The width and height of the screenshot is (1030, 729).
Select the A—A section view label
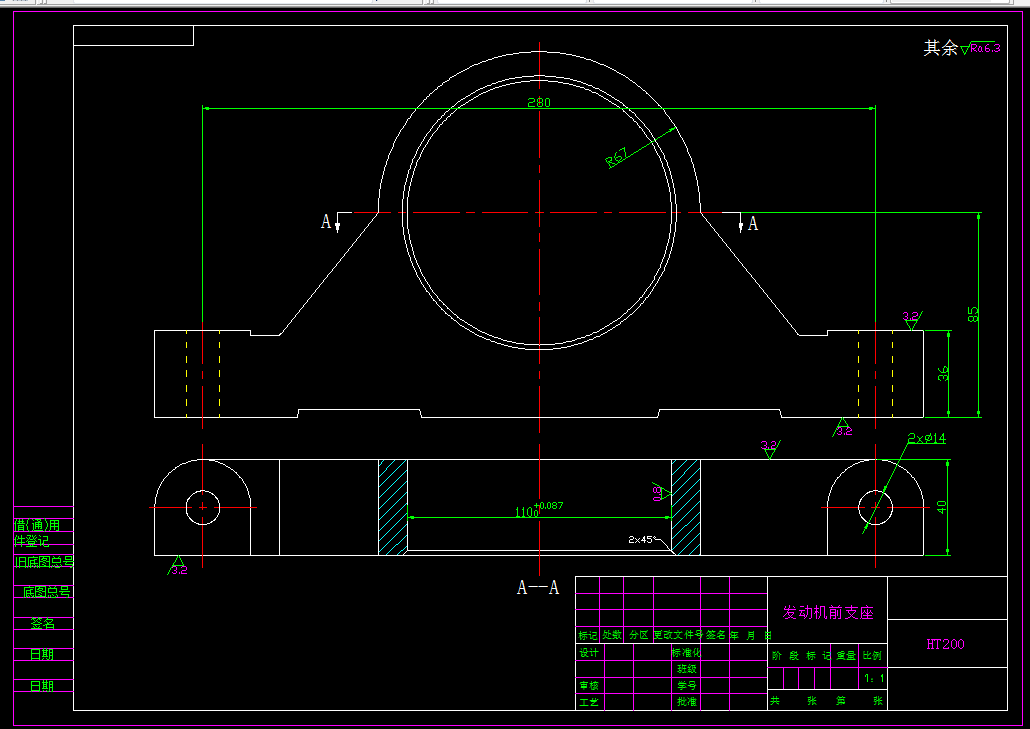click(x=538, y=587)
